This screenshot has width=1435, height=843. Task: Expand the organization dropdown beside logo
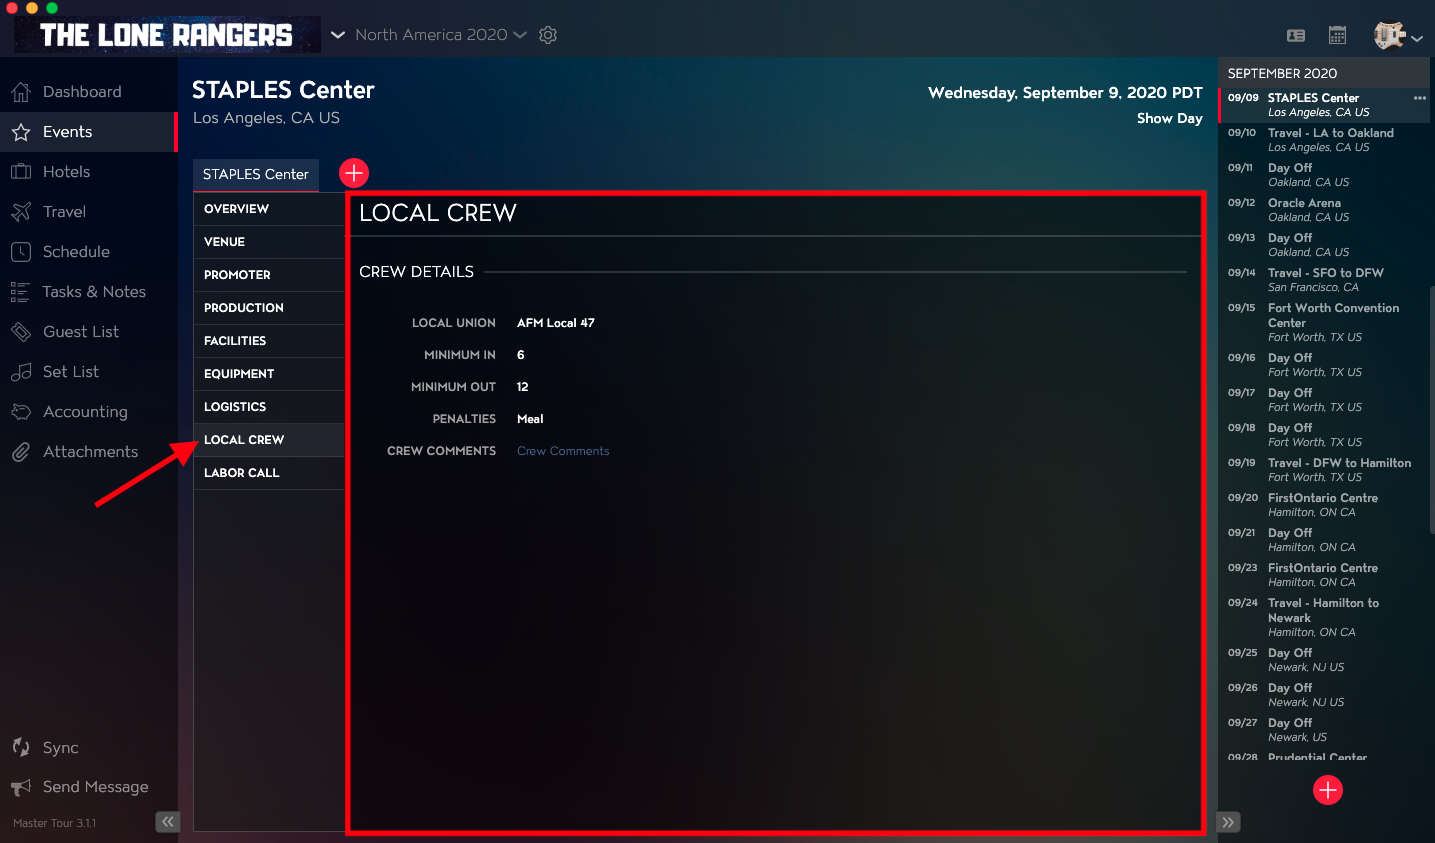point(338,35)
